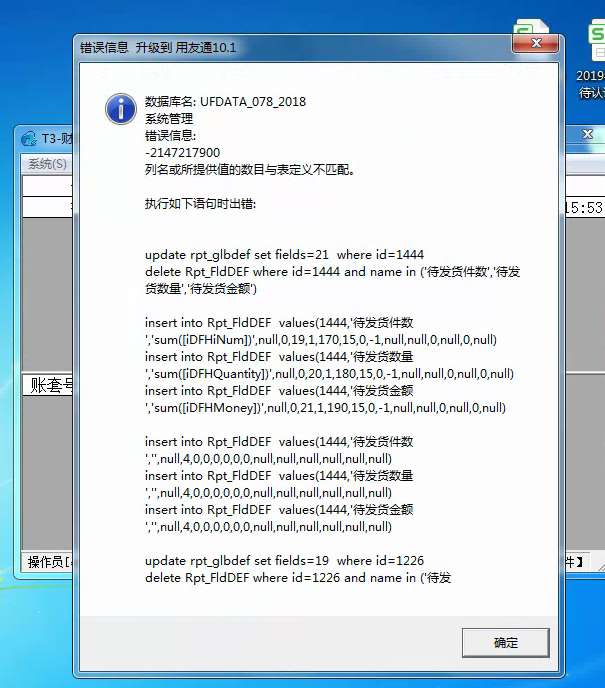
Task: Click the T3 application icon in its title bar
Action: pyautogui.click(x=29, y=139)
